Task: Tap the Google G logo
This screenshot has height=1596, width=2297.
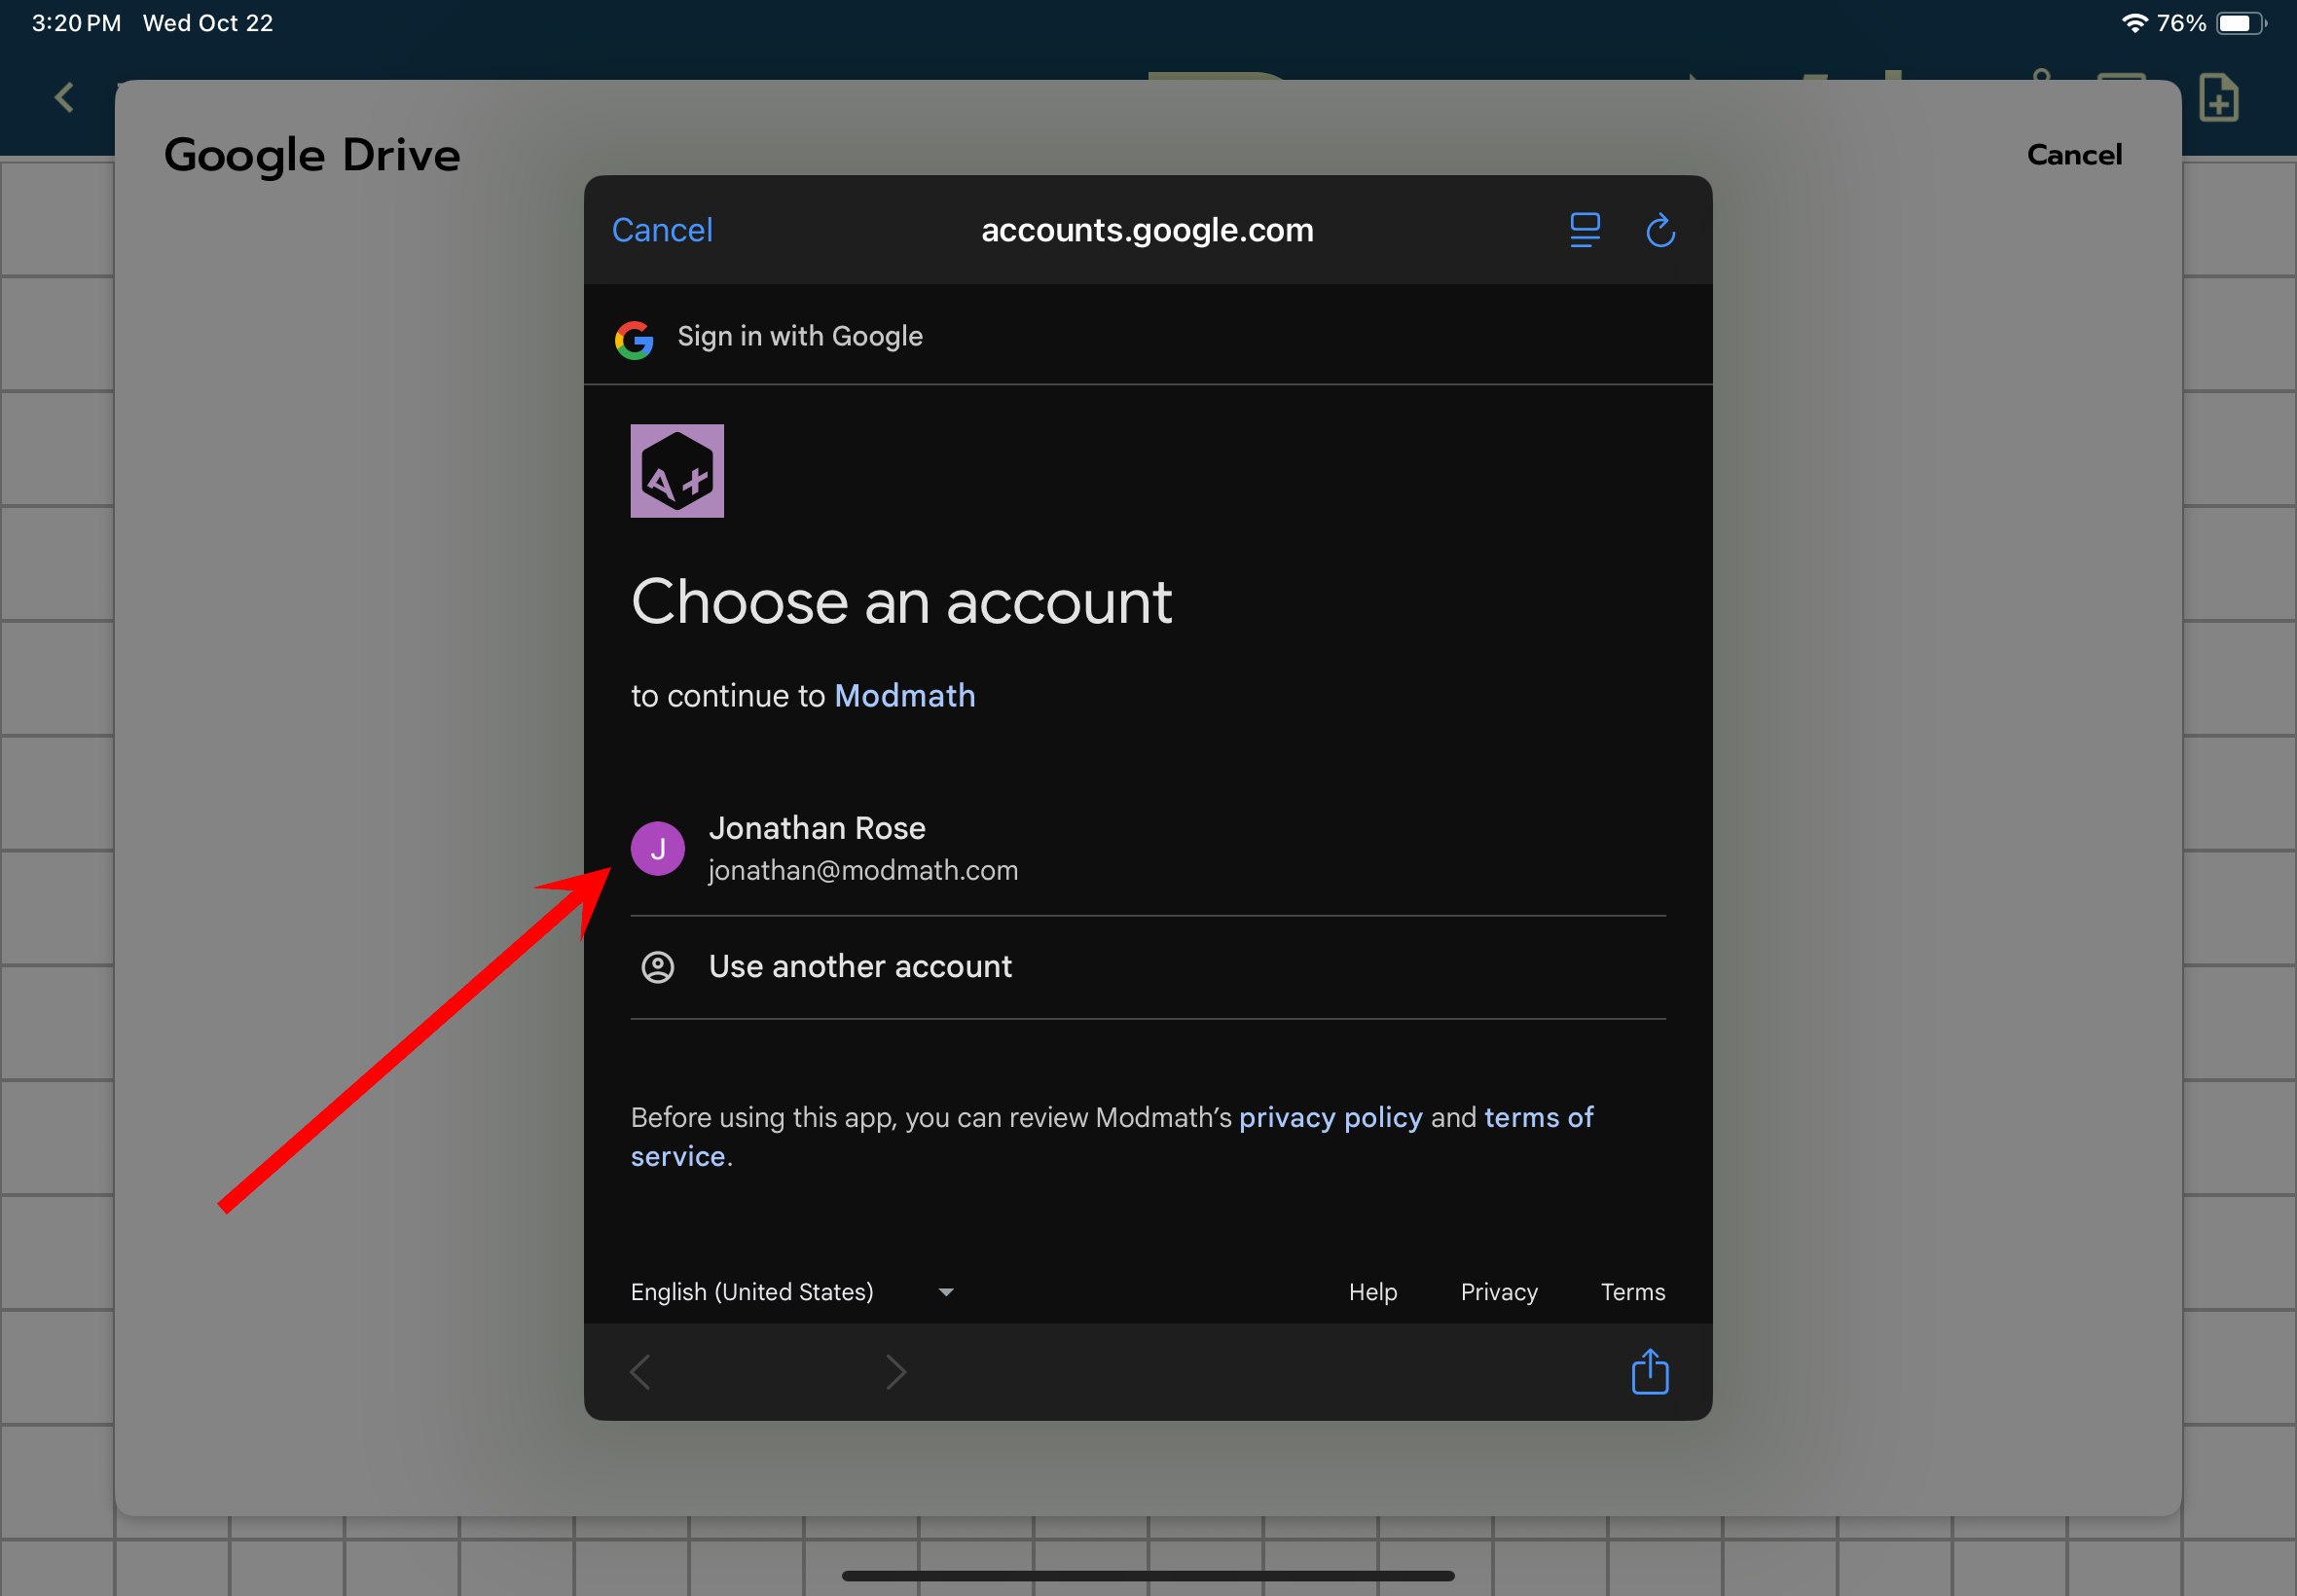Action: 634,339
